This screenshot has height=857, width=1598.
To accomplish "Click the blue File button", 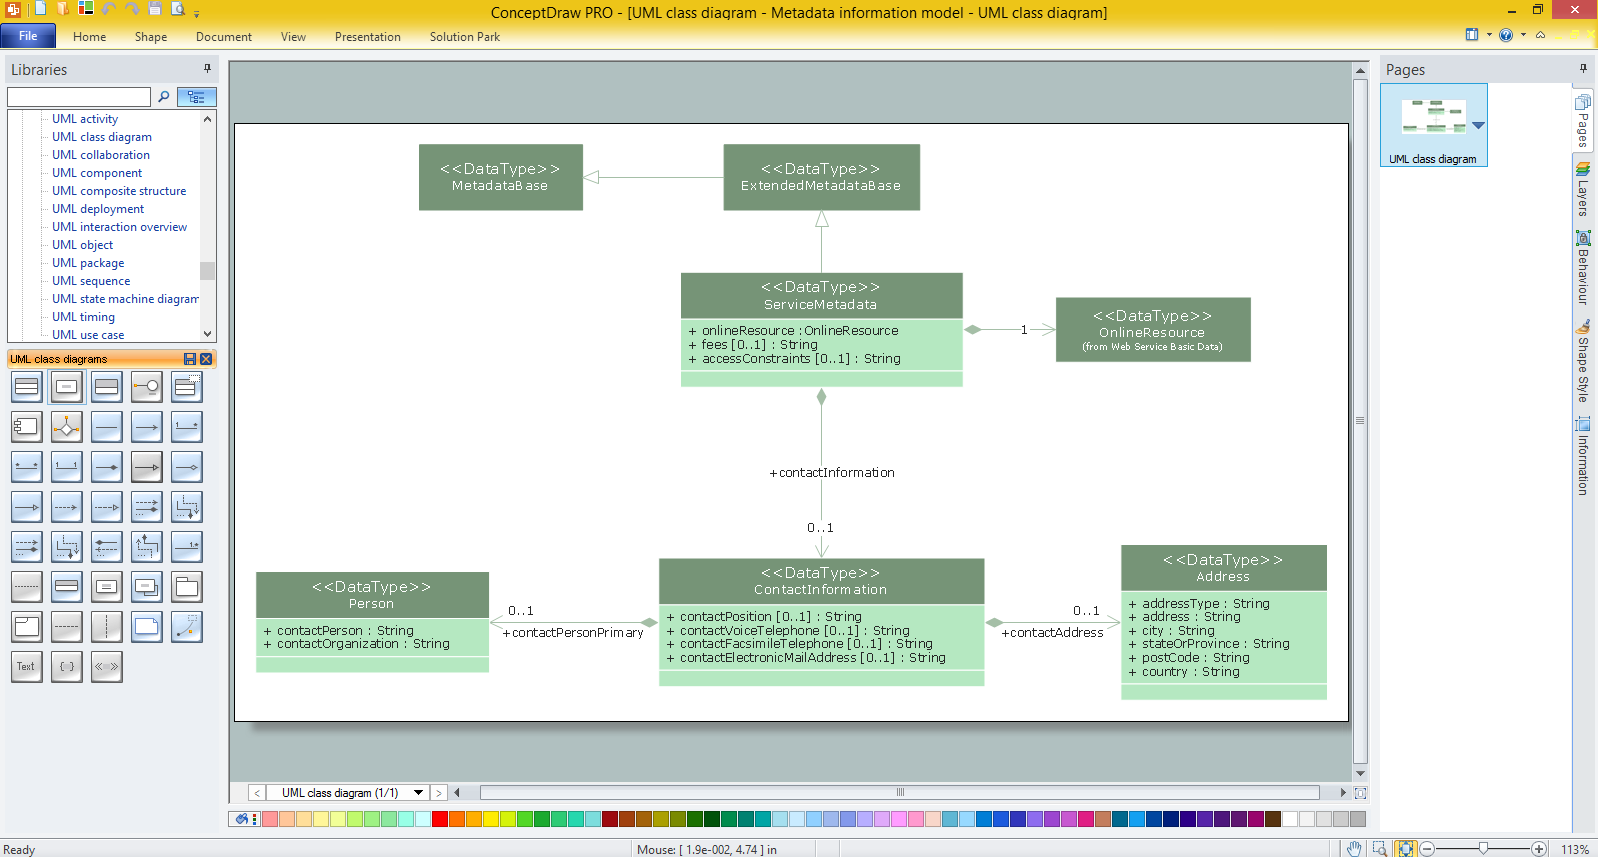I will click(28, 36).
